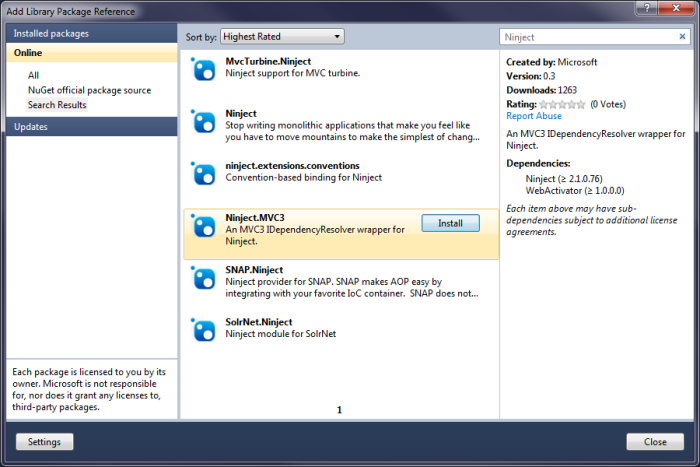Expand the Installed packages section

tap(92, 33)
